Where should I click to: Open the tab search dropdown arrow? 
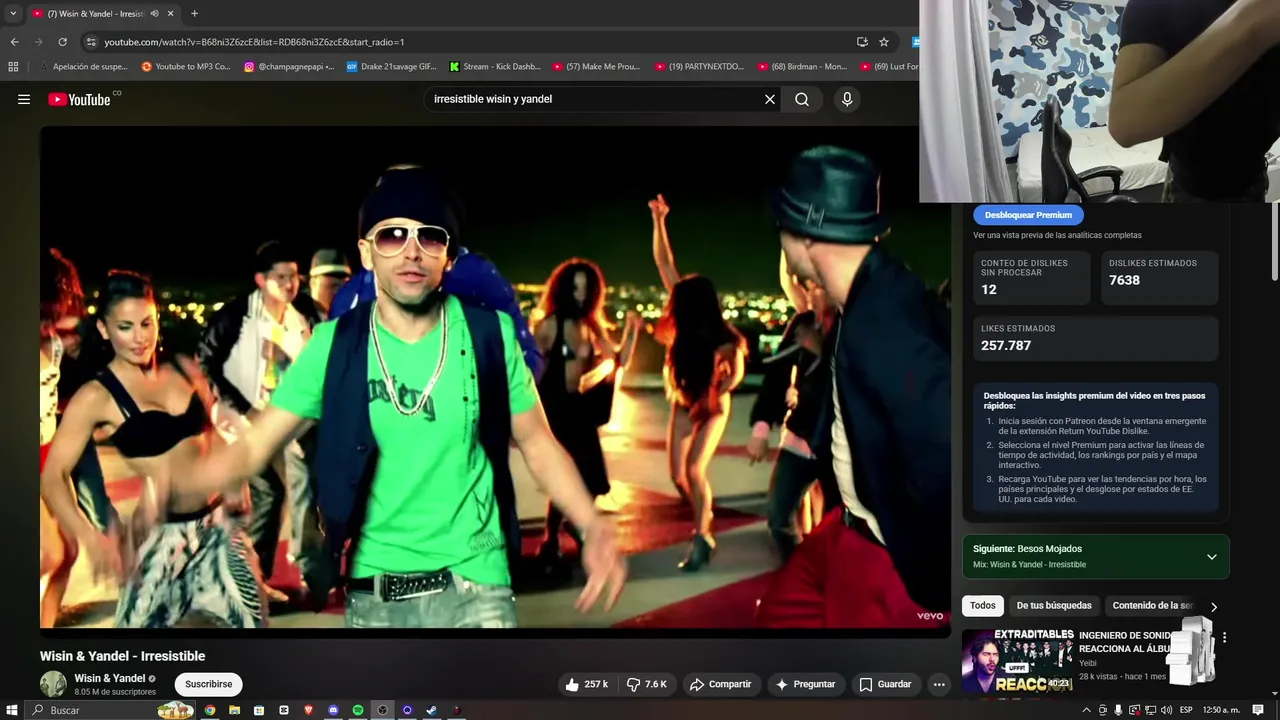pos(13,14)
